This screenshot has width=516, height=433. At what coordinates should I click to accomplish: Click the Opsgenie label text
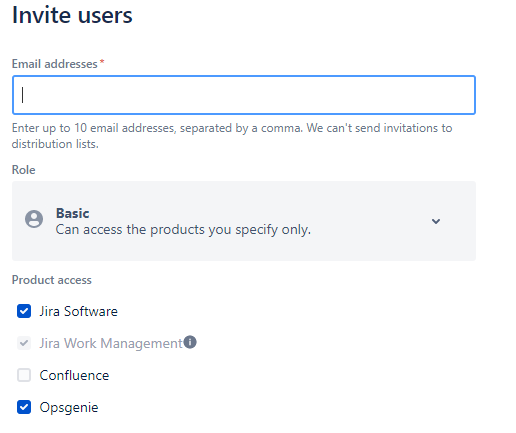coord(69,408)
